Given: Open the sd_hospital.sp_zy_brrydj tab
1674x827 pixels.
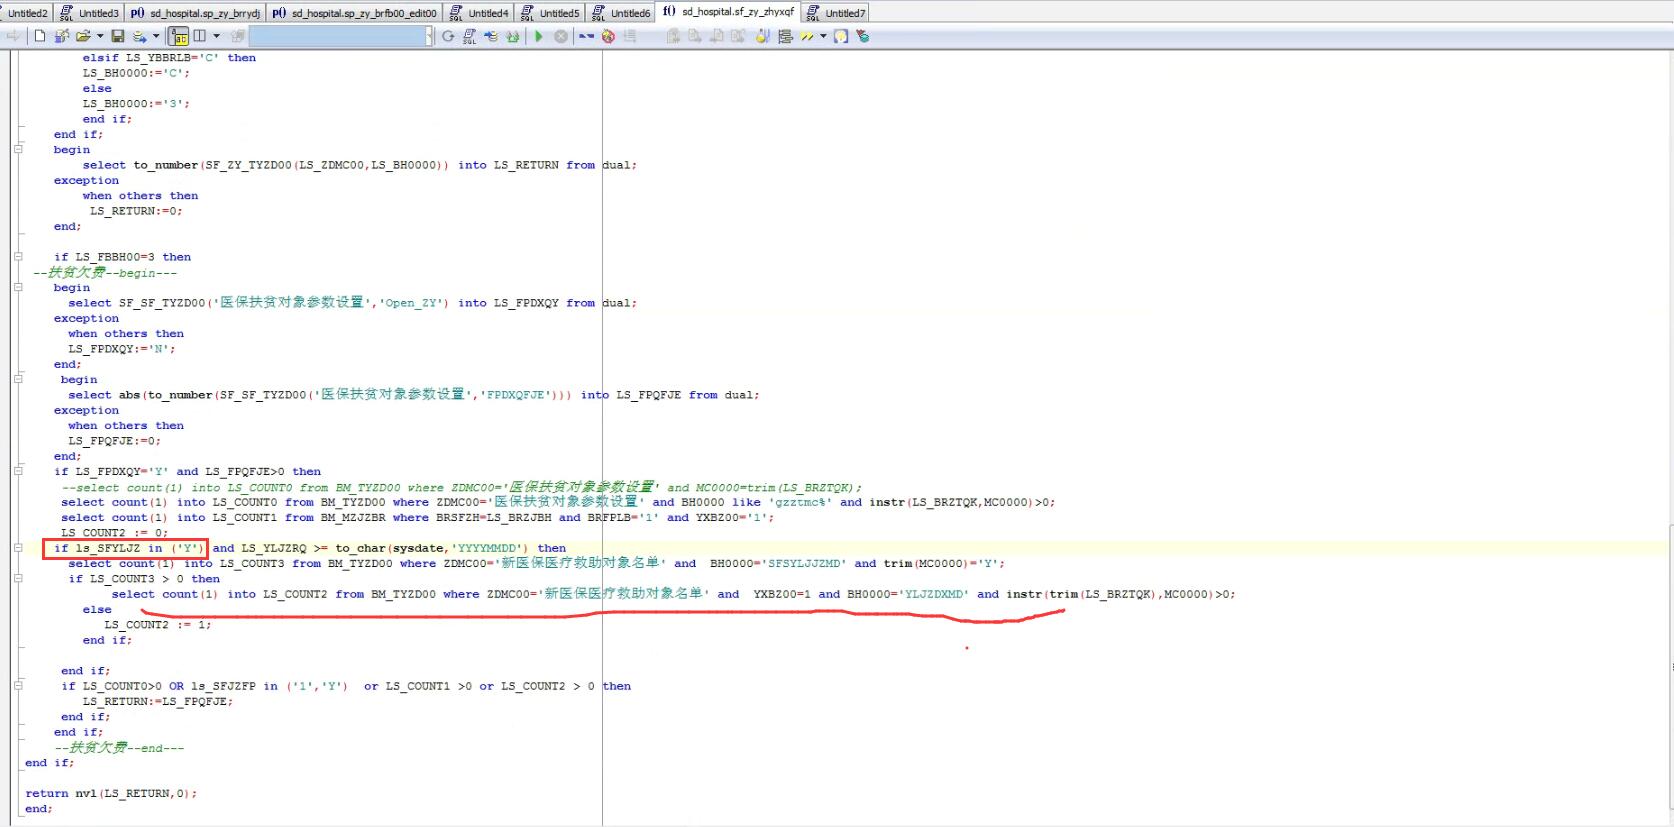Looking at the screenshot, I should coord(196,13).
